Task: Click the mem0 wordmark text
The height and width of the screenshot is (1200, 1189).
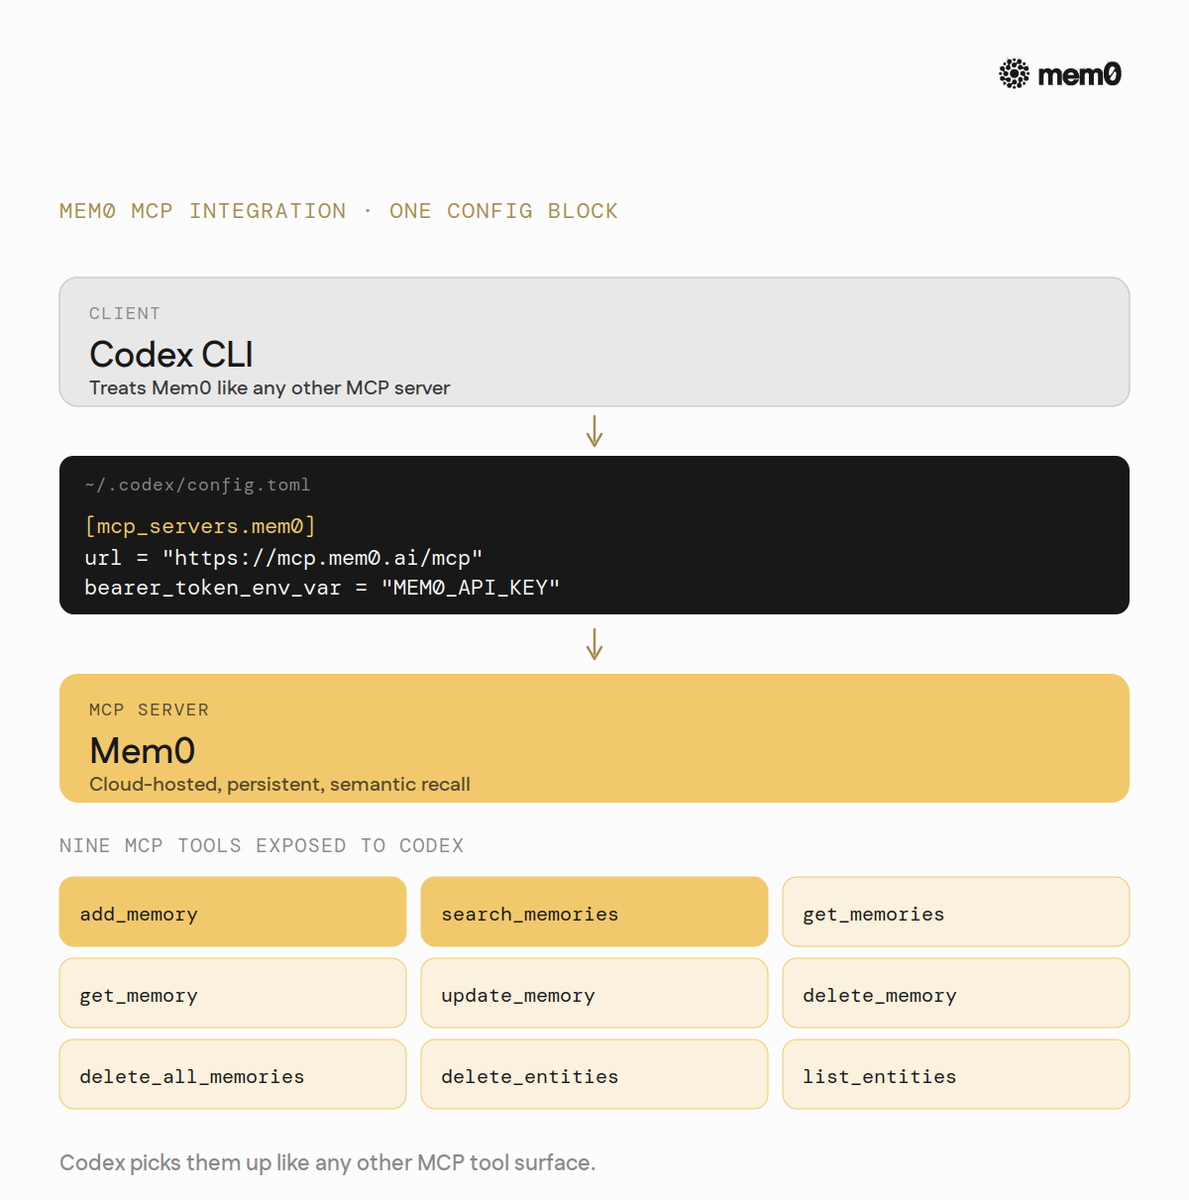Action: coord(1080,75)
